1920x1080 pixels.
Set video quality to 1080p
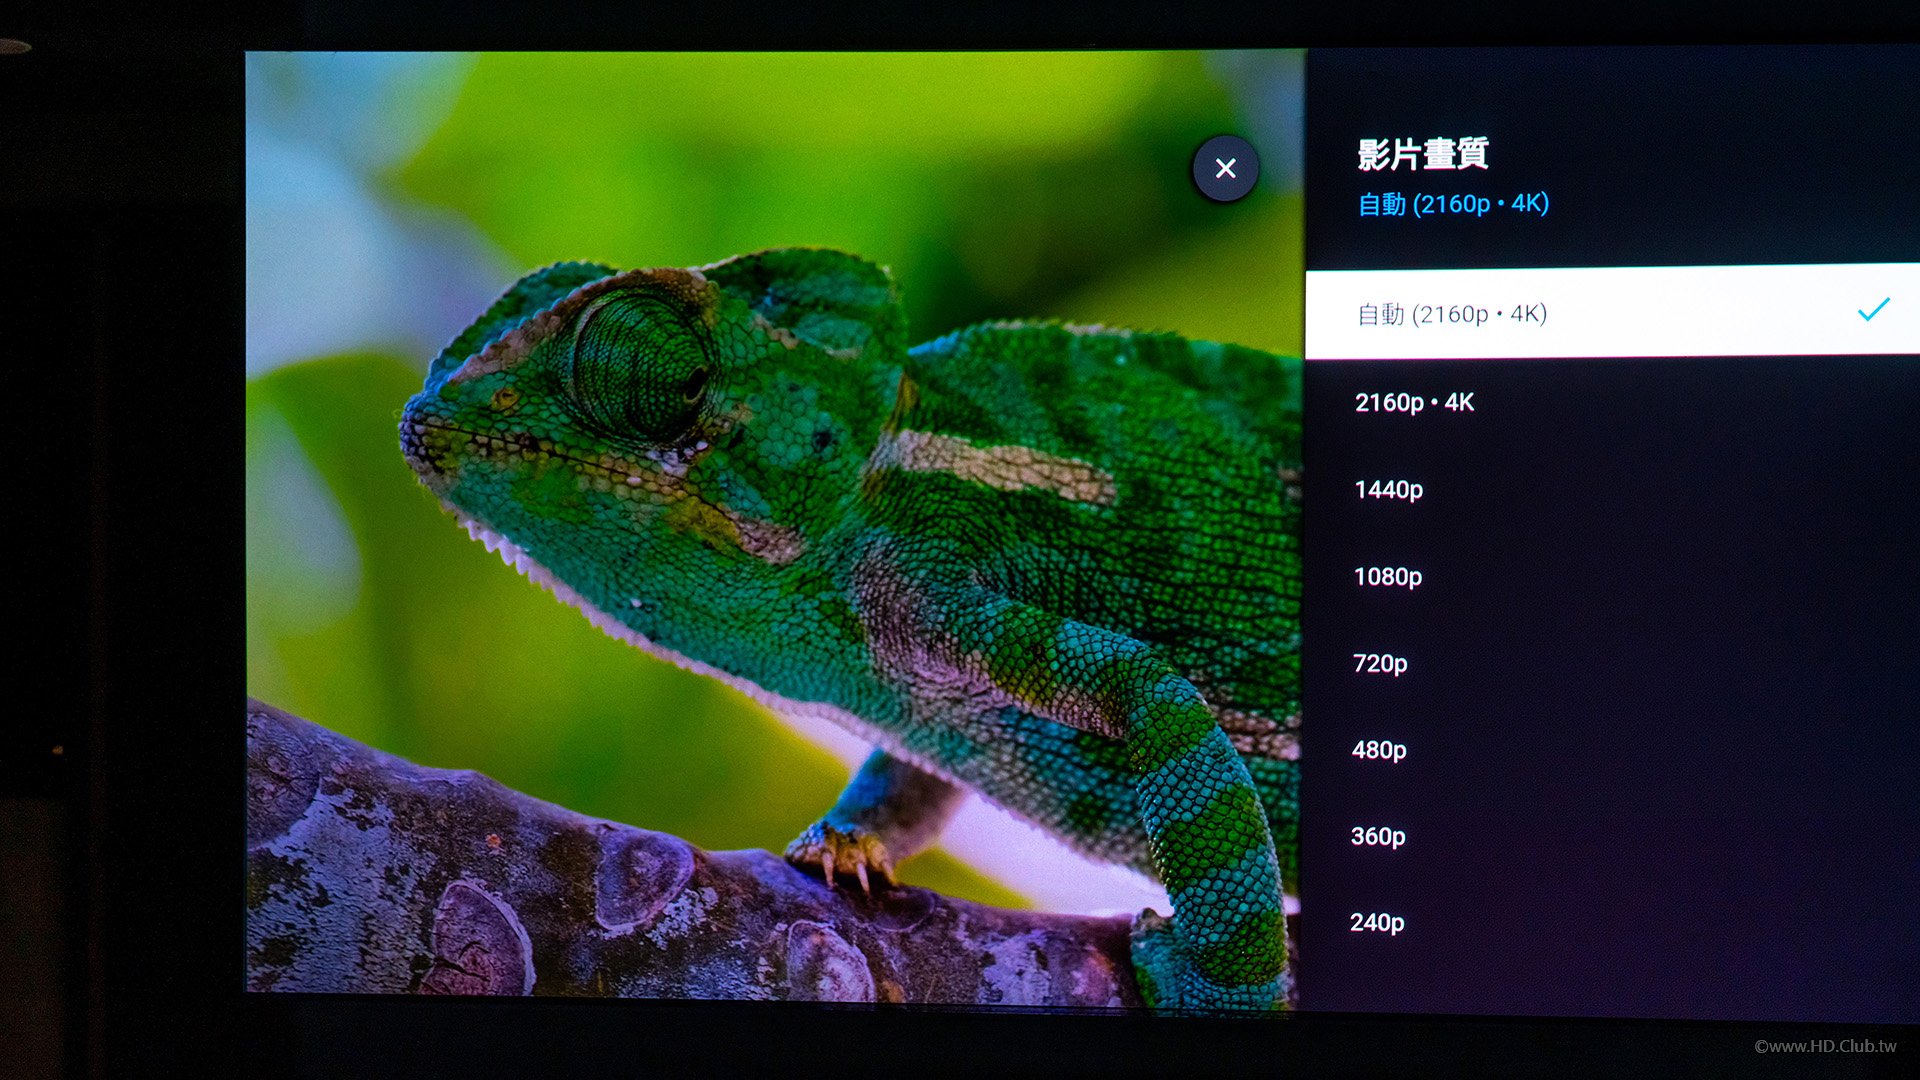tap(1612, 576)
